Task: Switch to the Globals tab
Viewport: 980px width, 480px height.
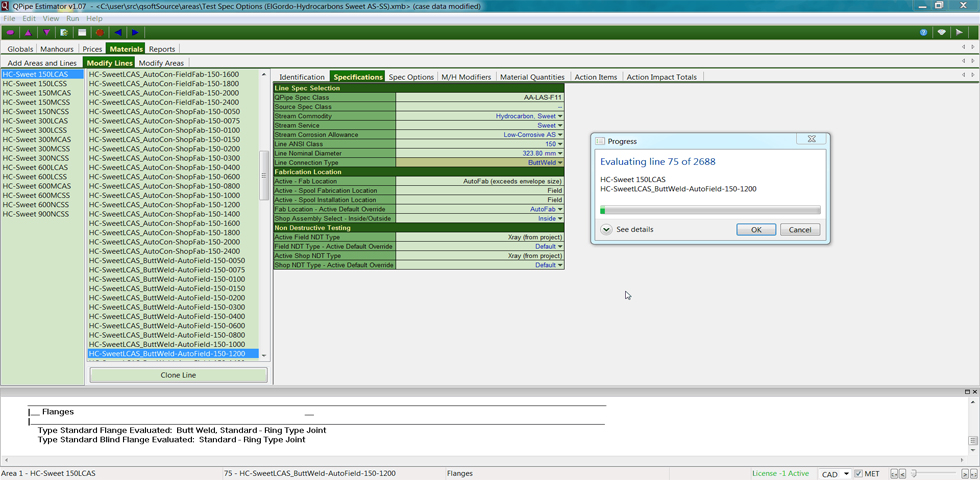Action: point(20,49)
